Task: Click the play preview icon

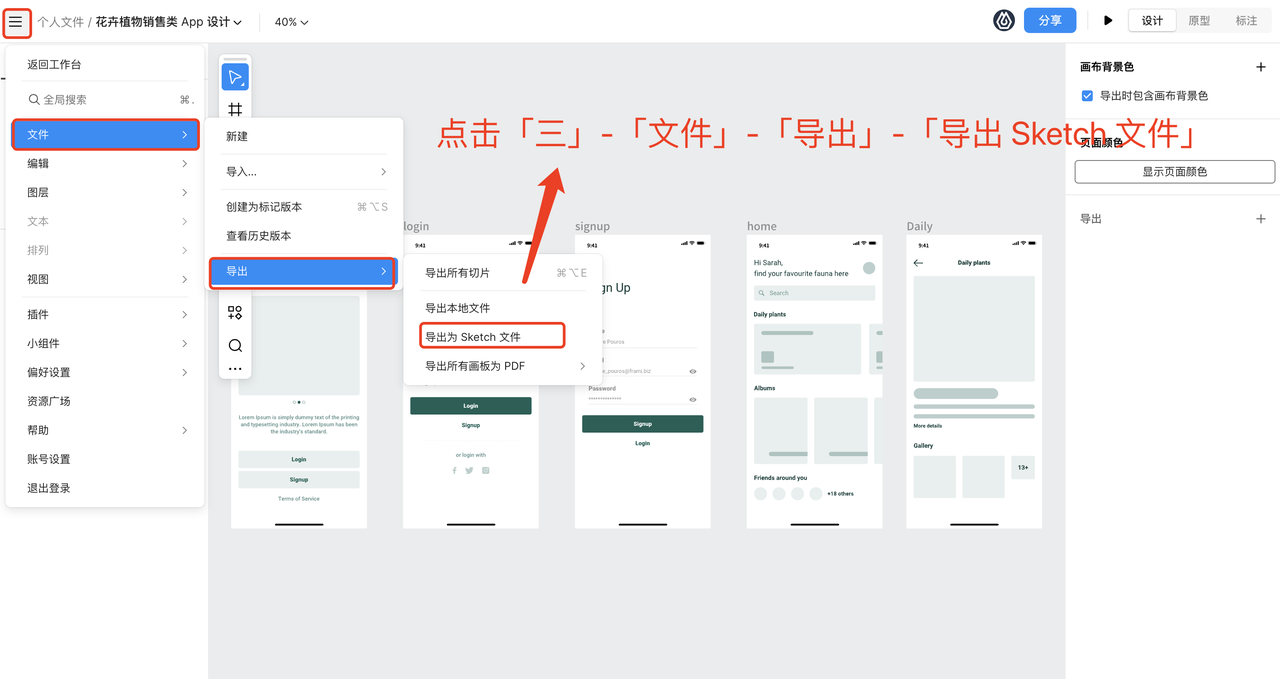Action: pyautogui.click(x=1108, y=21)
